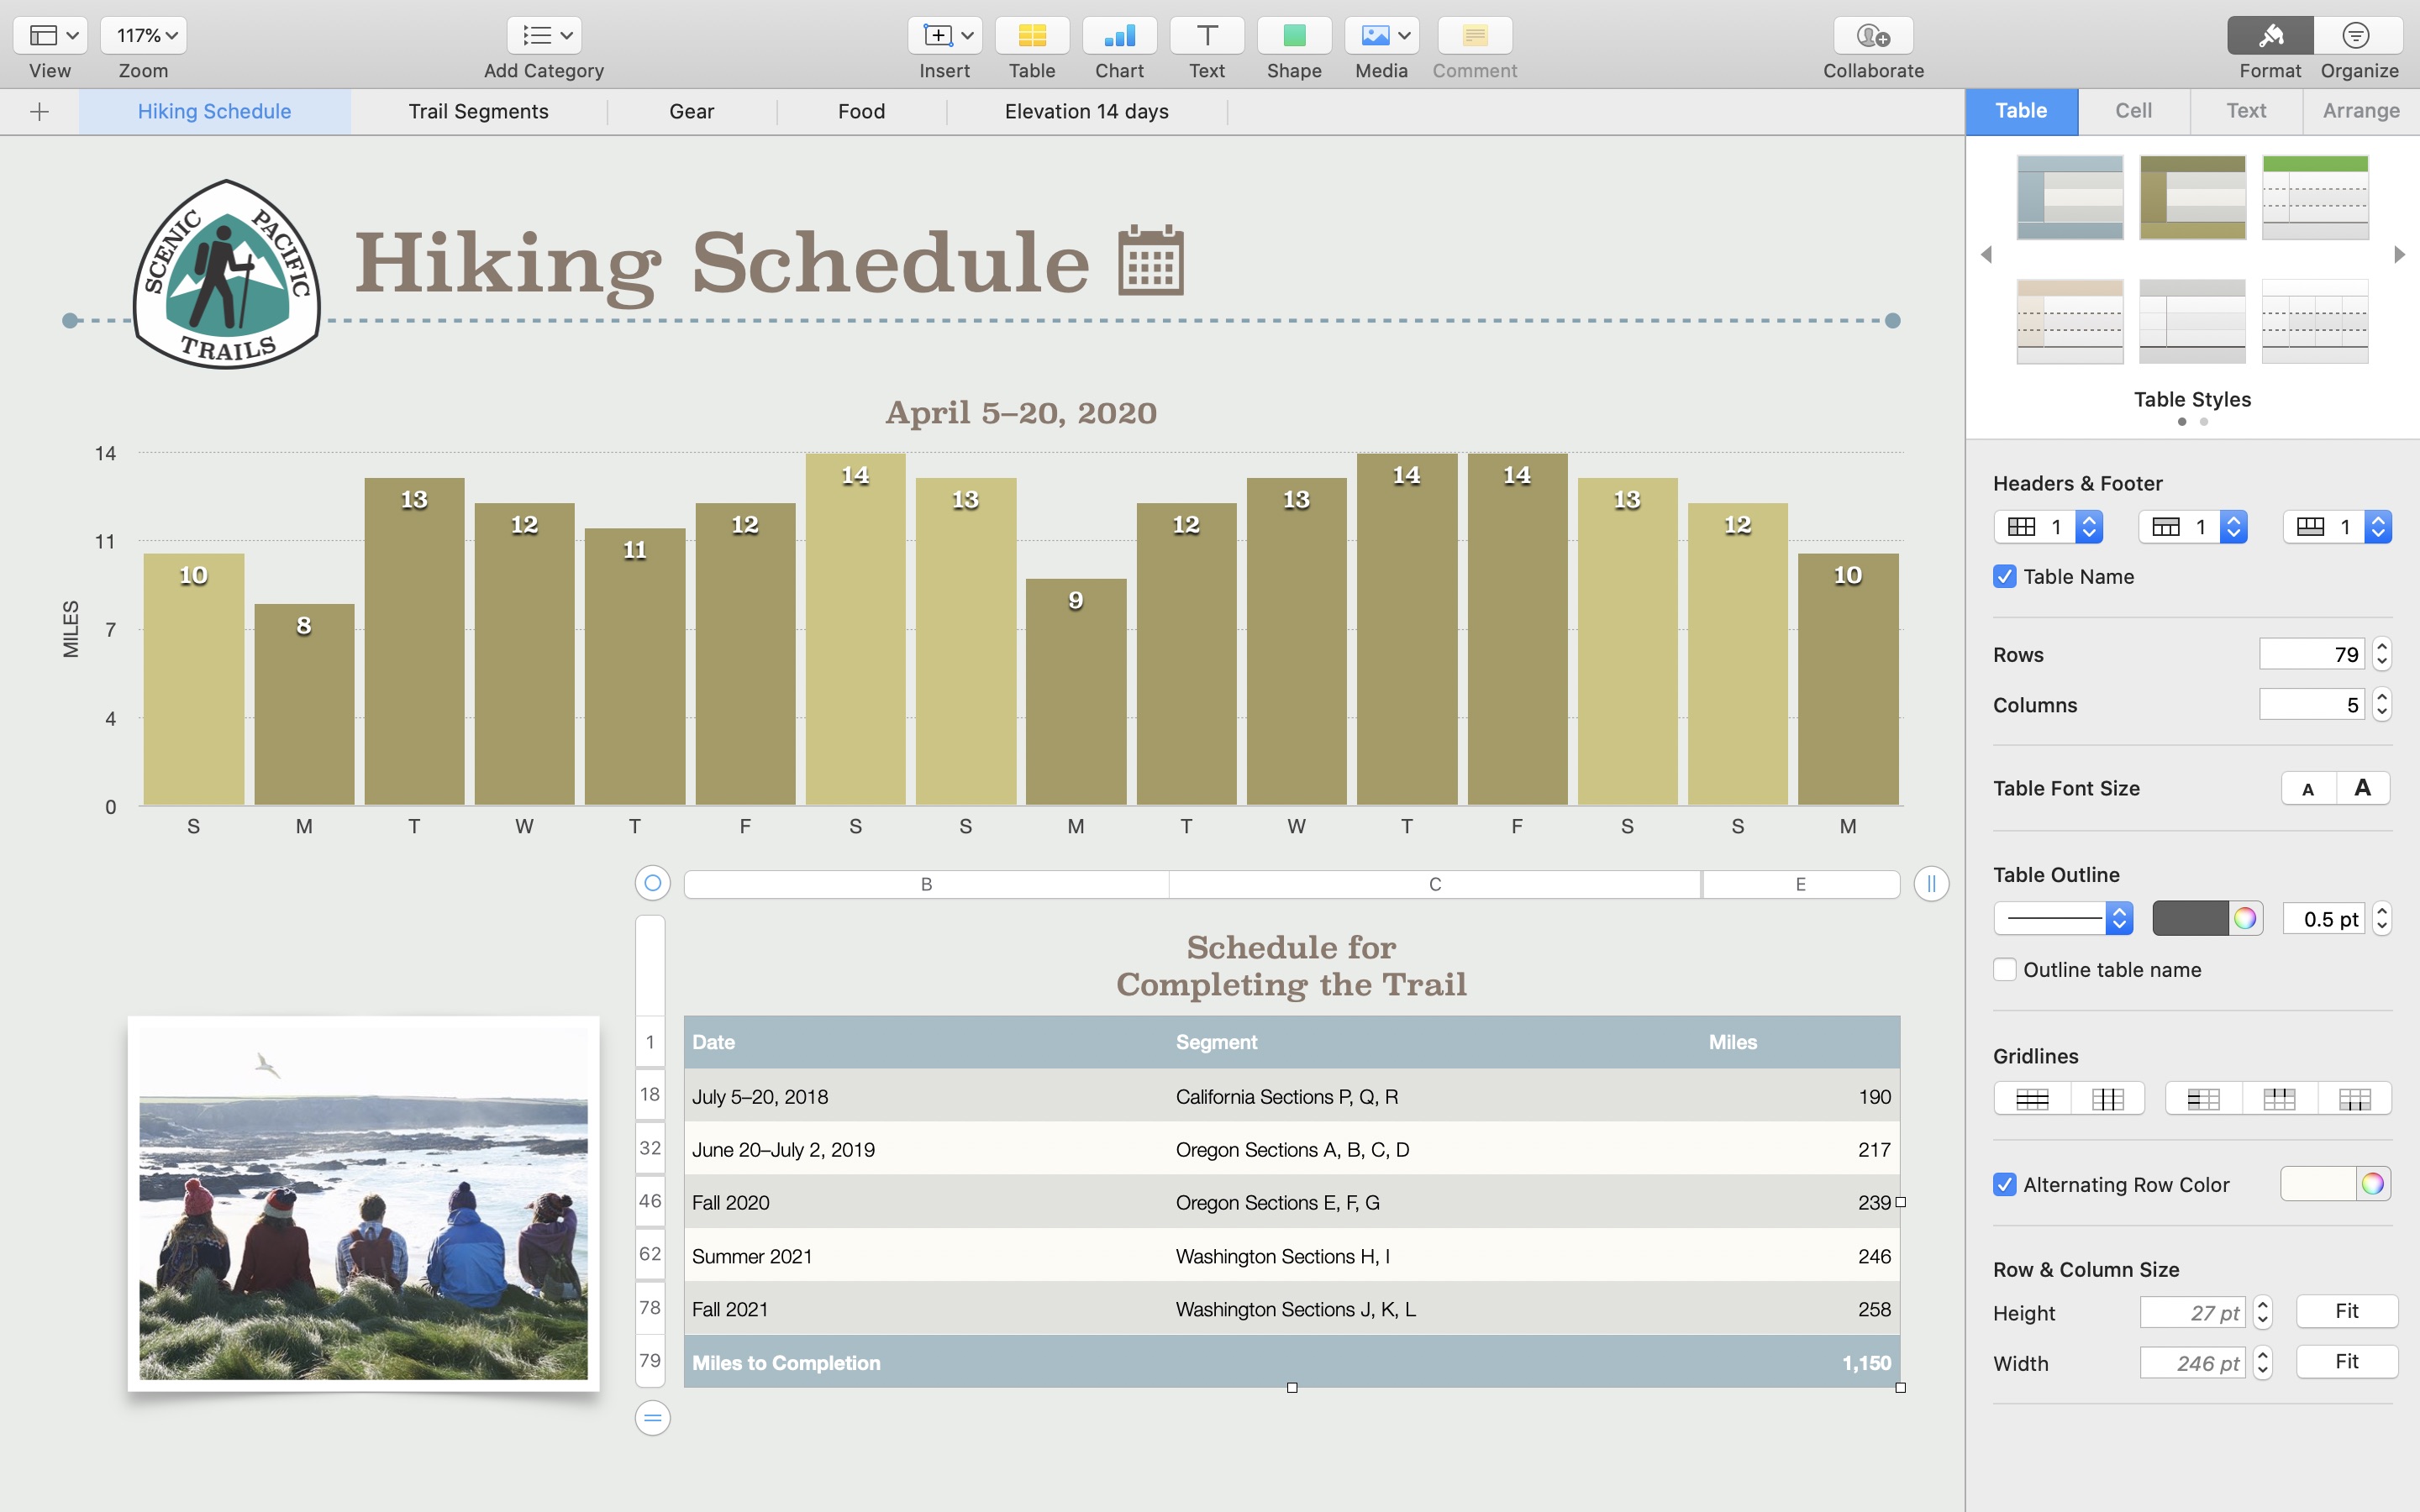Click the Width 246 pt field
Screen dimensions: 2420x1512
[x=2192, y=1362]
